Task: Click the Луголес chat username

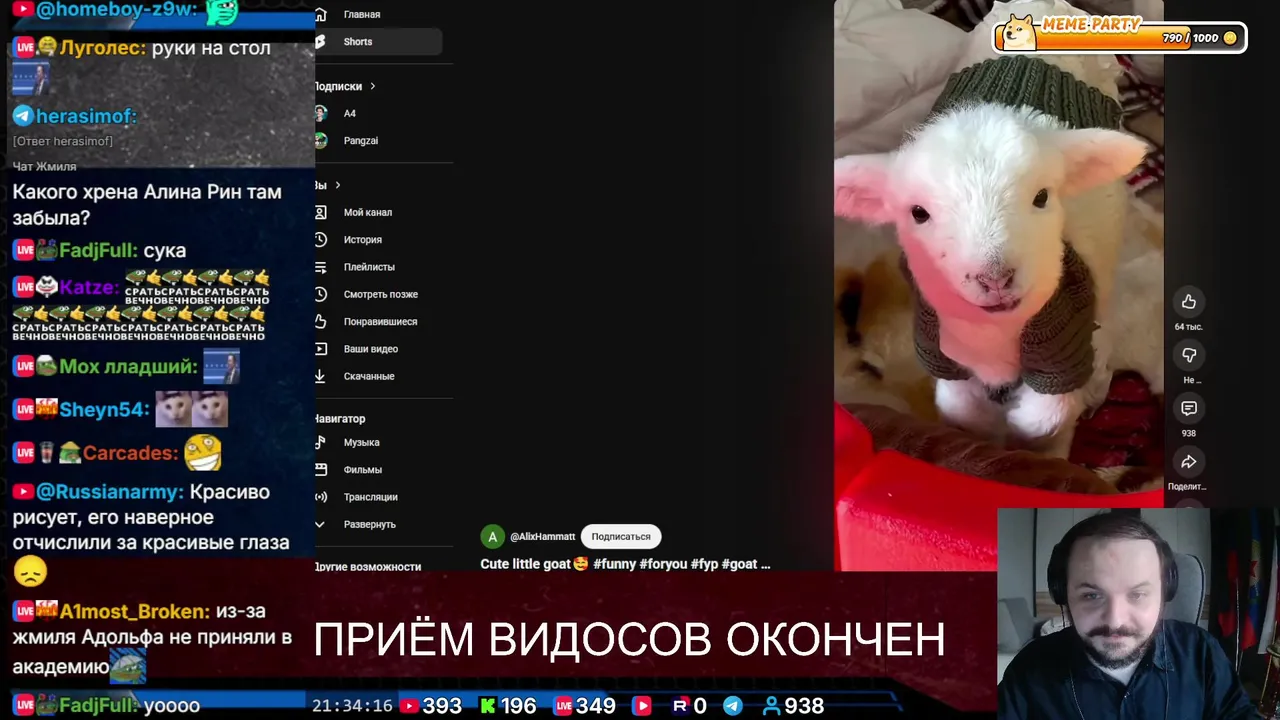Action: [x=102, y=48]
